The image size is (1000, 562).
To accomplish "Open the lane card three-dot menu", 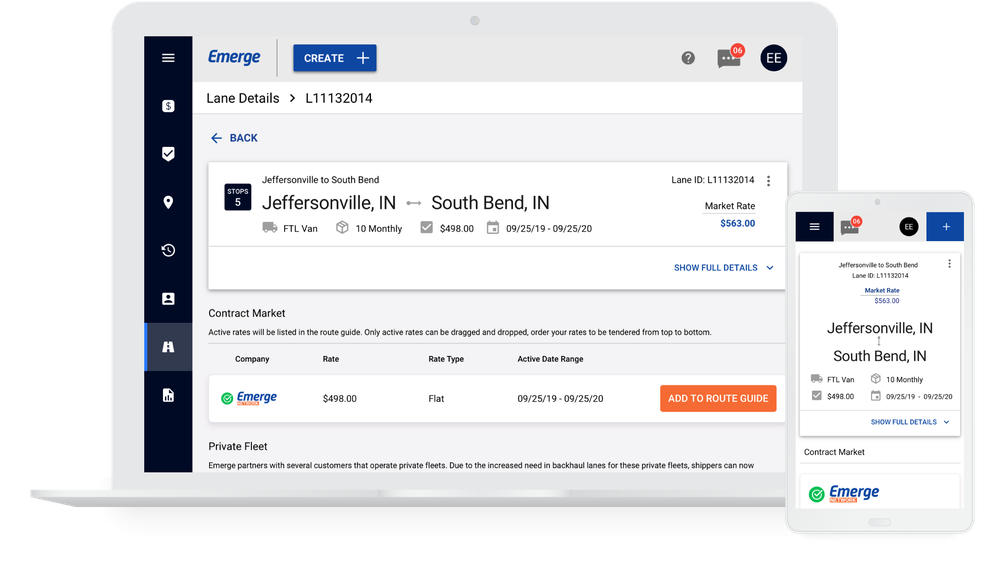I will pos(768,181).
